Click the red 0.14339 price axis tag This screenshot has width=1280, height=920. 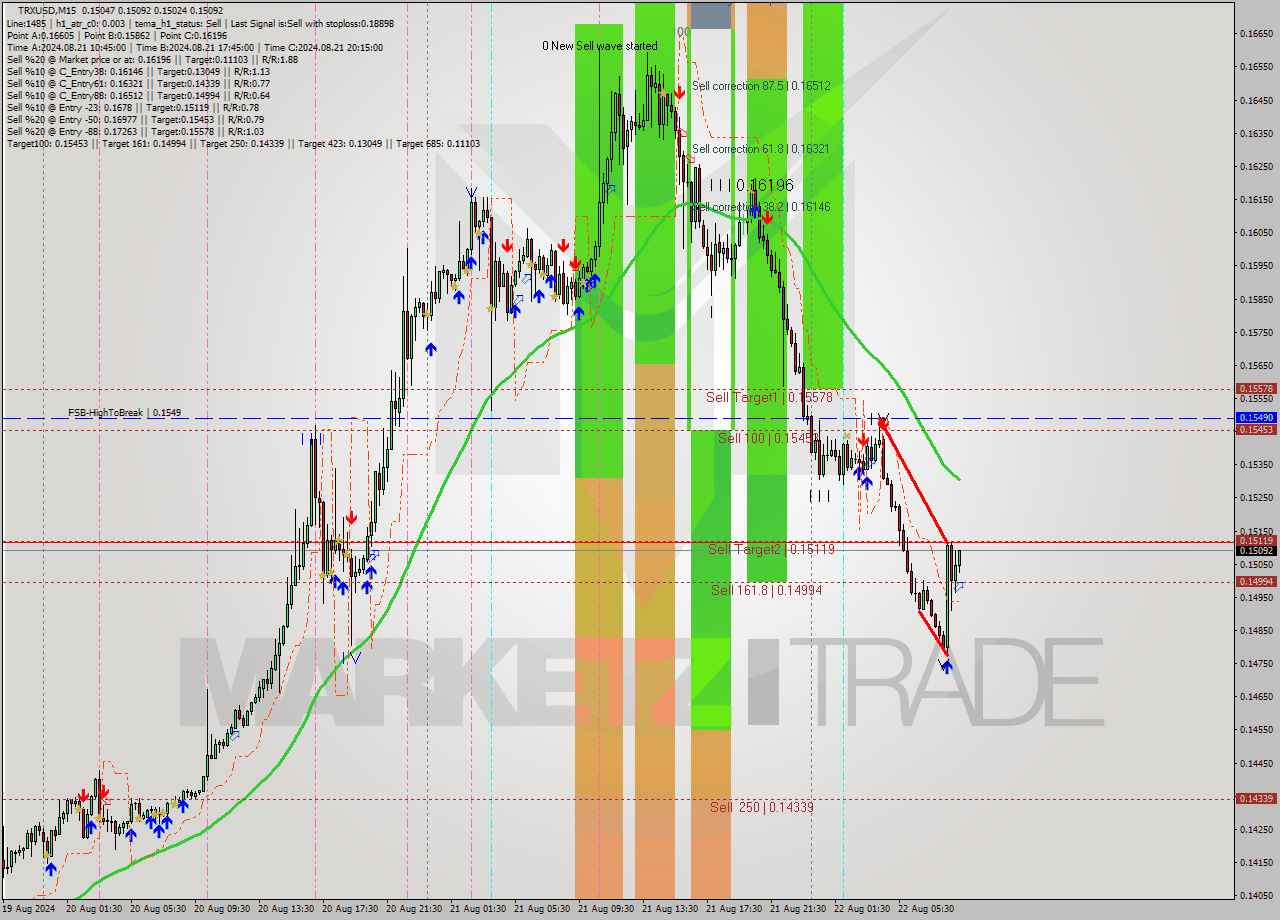click(1256, 798)
